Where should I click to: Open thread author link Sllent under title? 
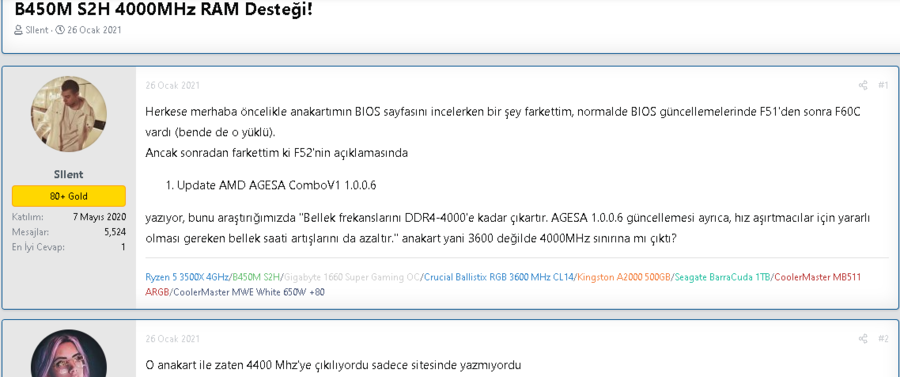point(37,30)
